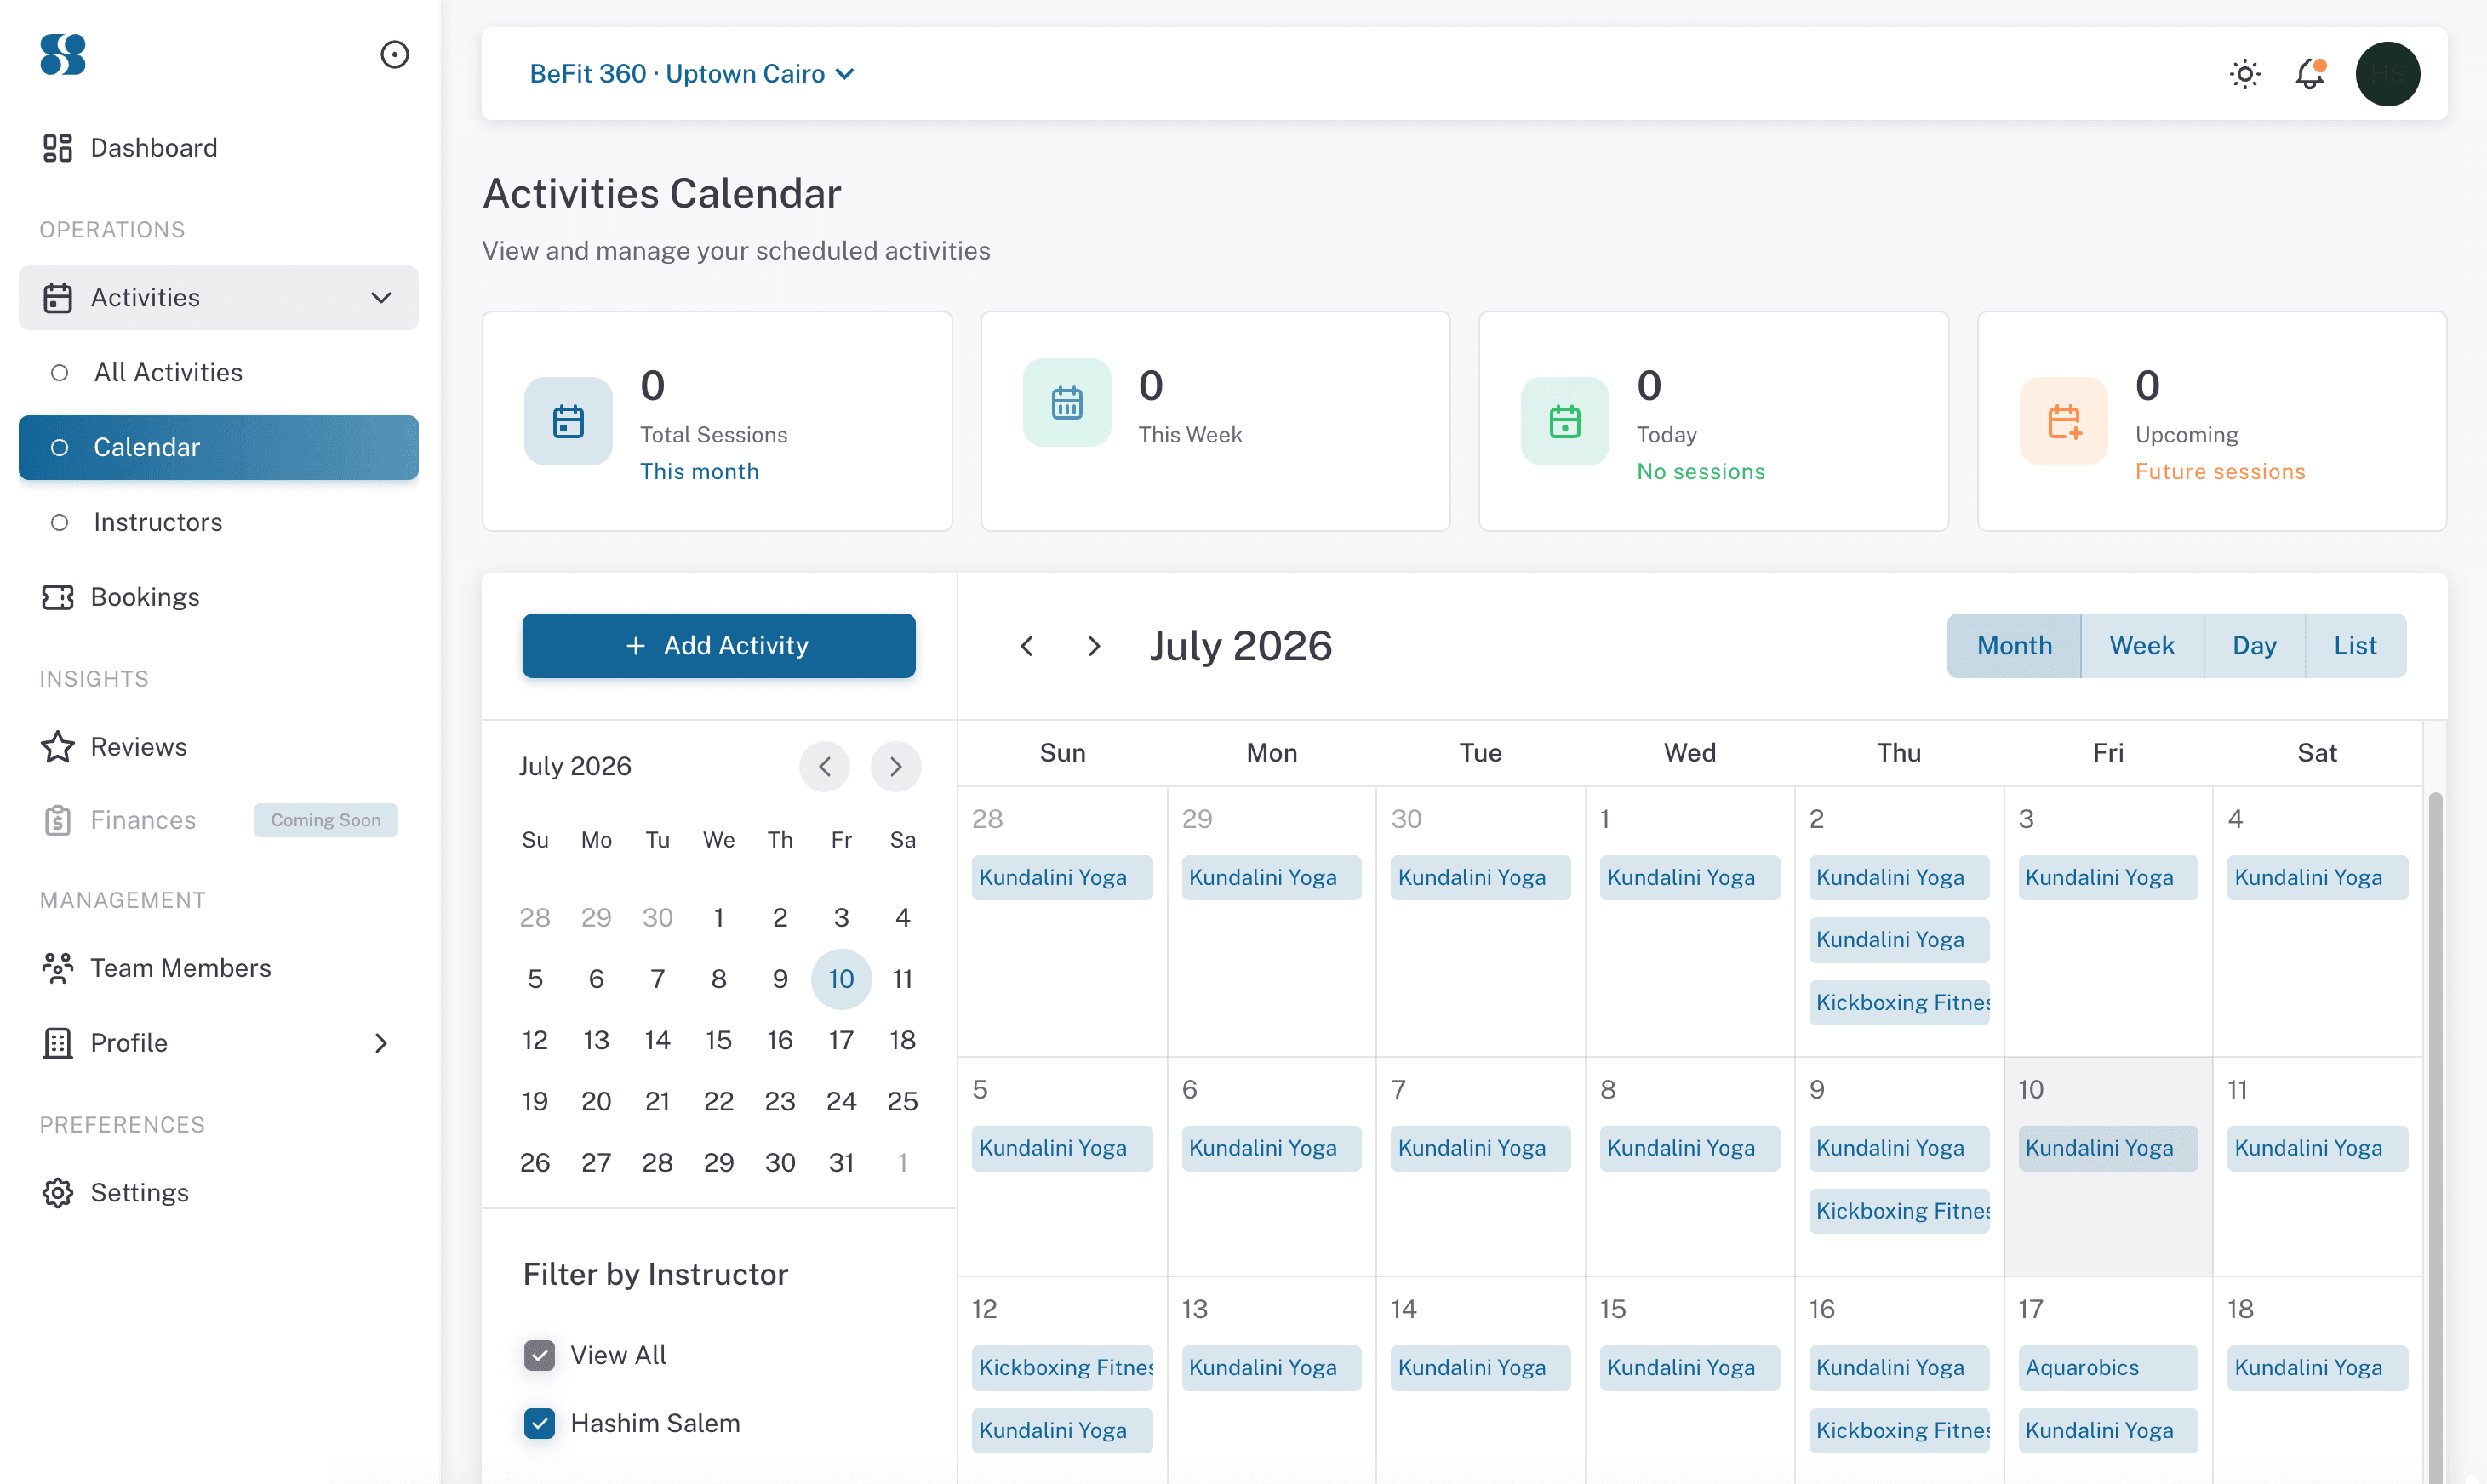
Task: Switch to List view
Action: click(x=2355, y=646)
